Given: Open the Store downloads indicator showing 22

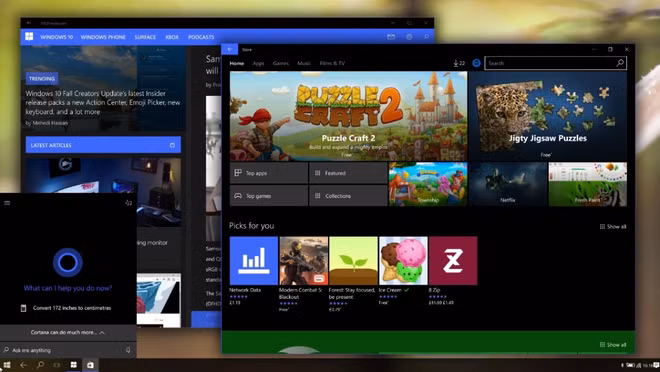Looking at the screenshot, I should coord(459,63).
